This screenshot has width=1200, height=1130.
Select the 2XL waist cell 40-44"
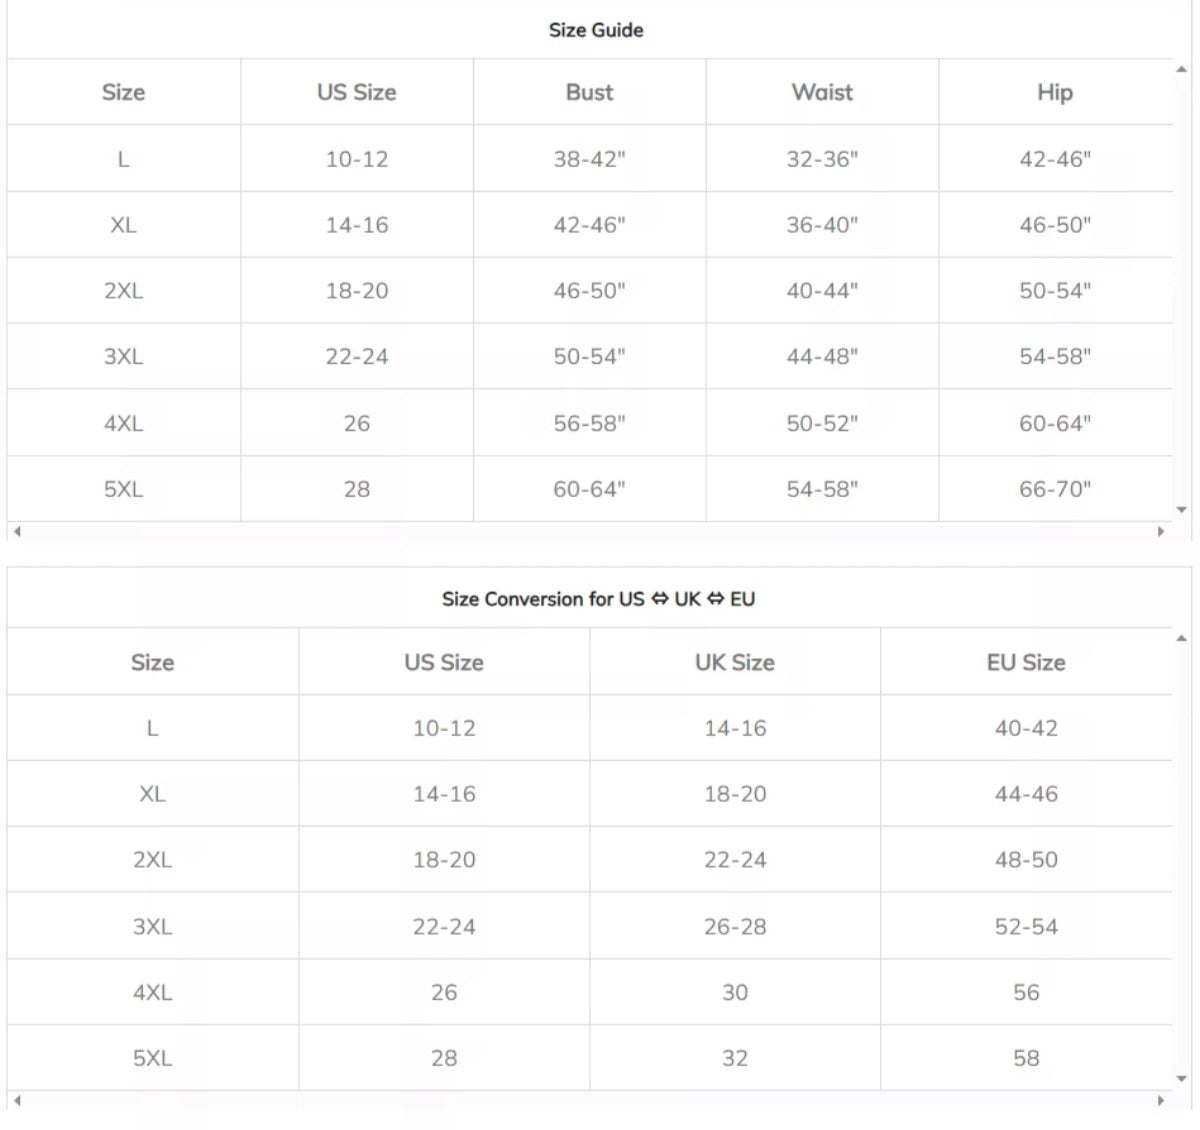tap(822, 291)
